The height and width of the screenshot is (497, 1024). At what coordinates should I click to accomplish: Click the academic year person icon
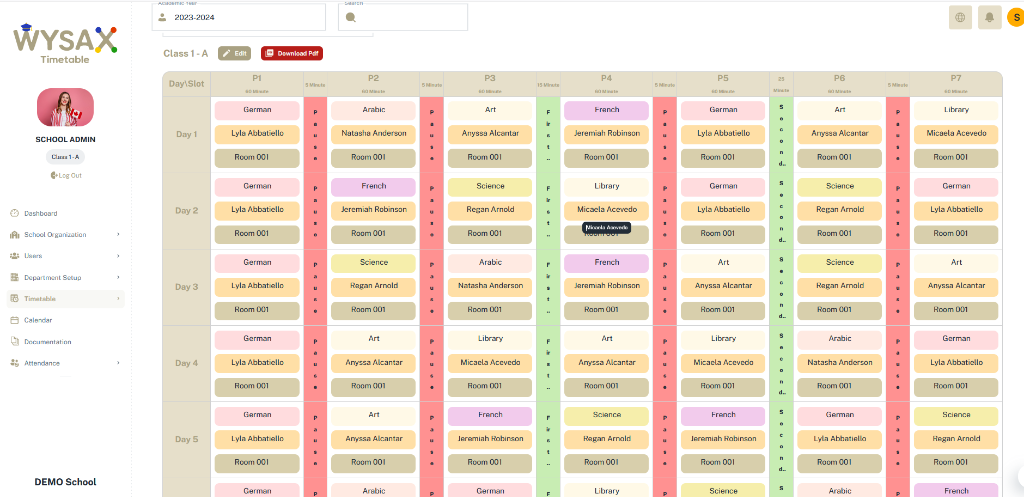click(x=163, y=18)
